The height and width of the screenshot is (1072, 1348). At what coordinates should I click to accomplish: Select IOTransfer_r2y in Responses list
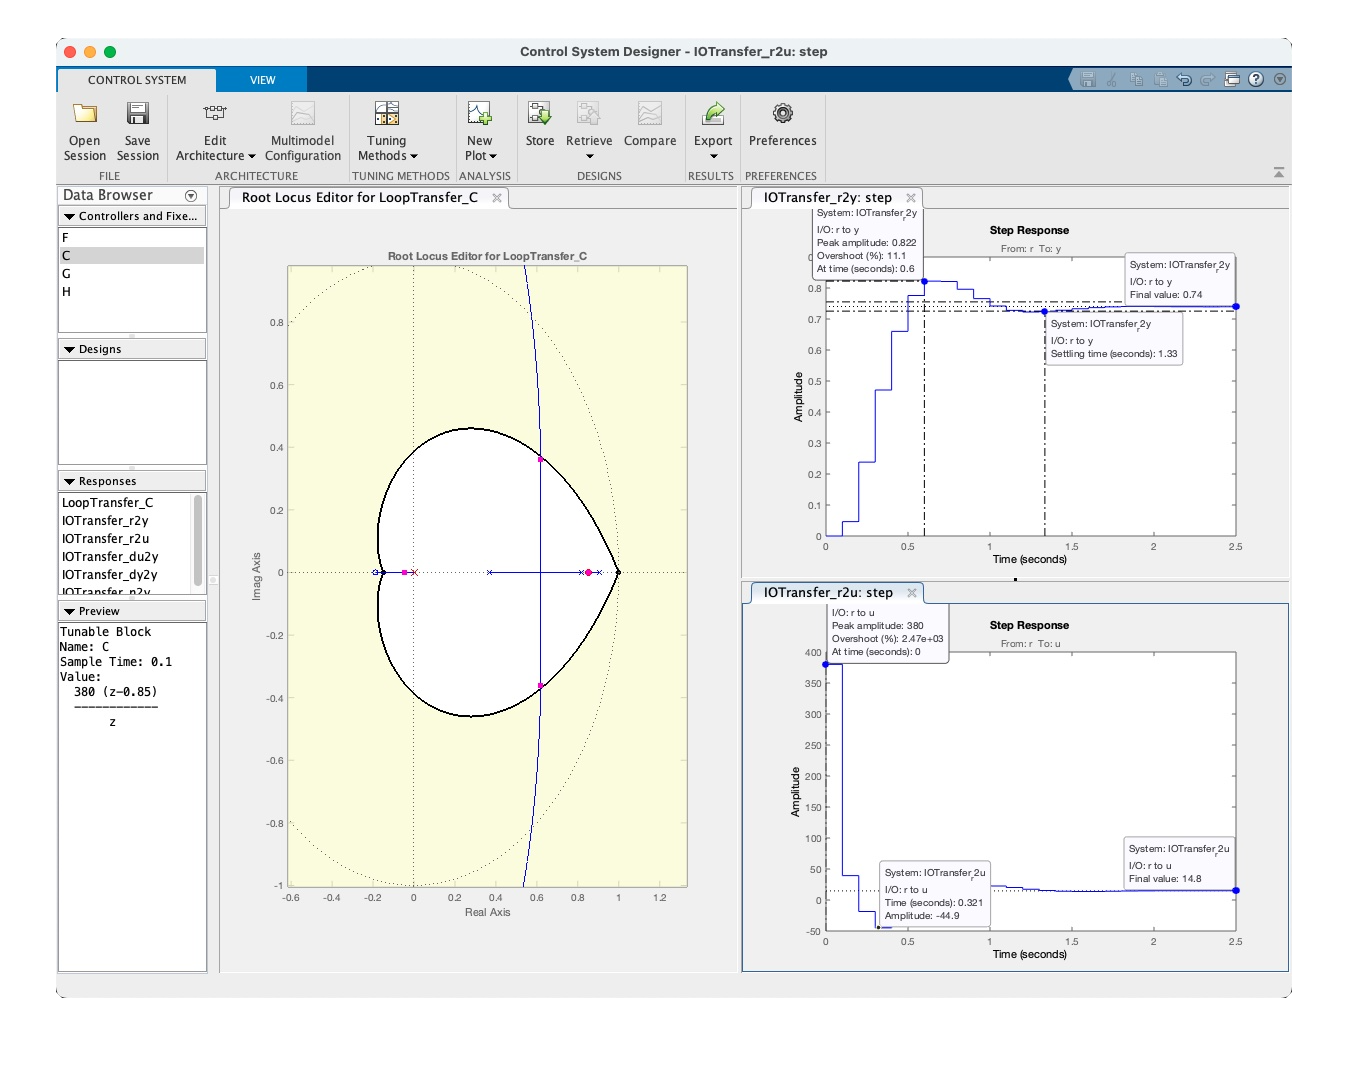(x=126, y=521)
